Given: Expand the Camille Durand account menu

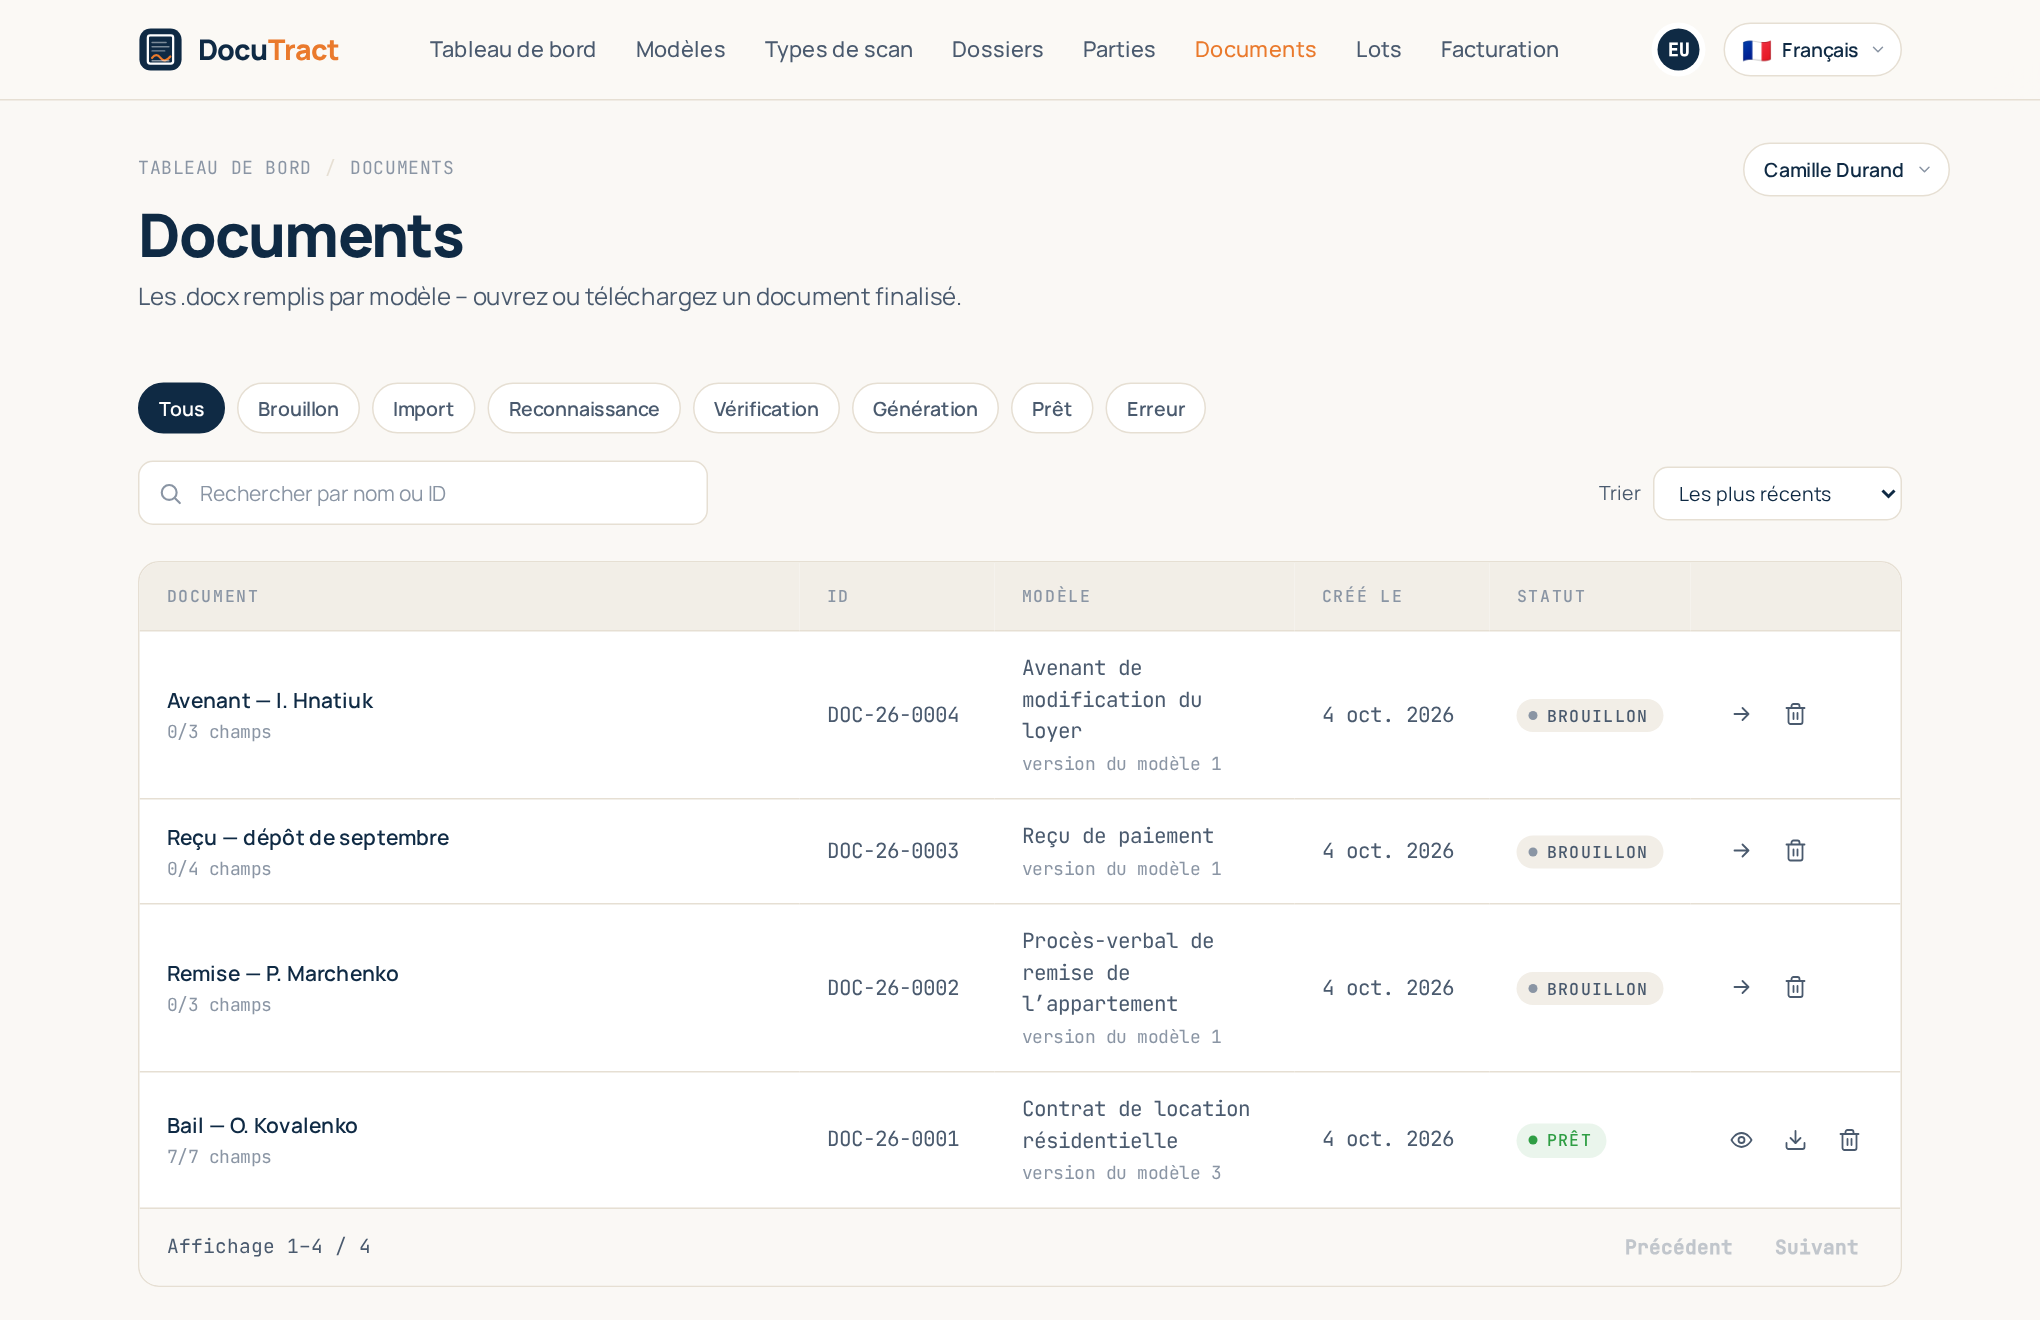Looking at the screenshot, I should coord(1846,170).
